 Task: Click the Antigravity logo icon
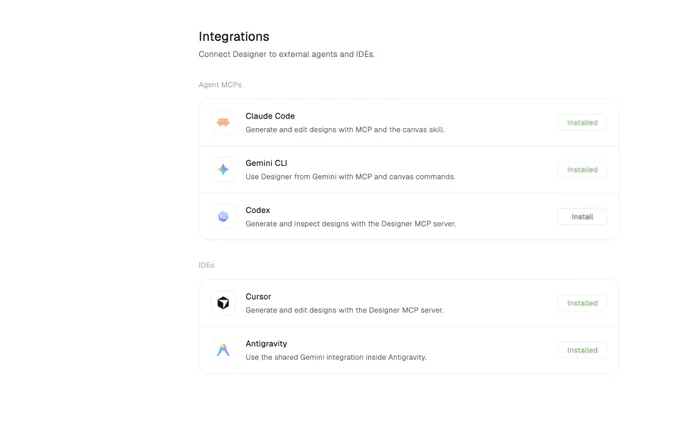(223, 350)
